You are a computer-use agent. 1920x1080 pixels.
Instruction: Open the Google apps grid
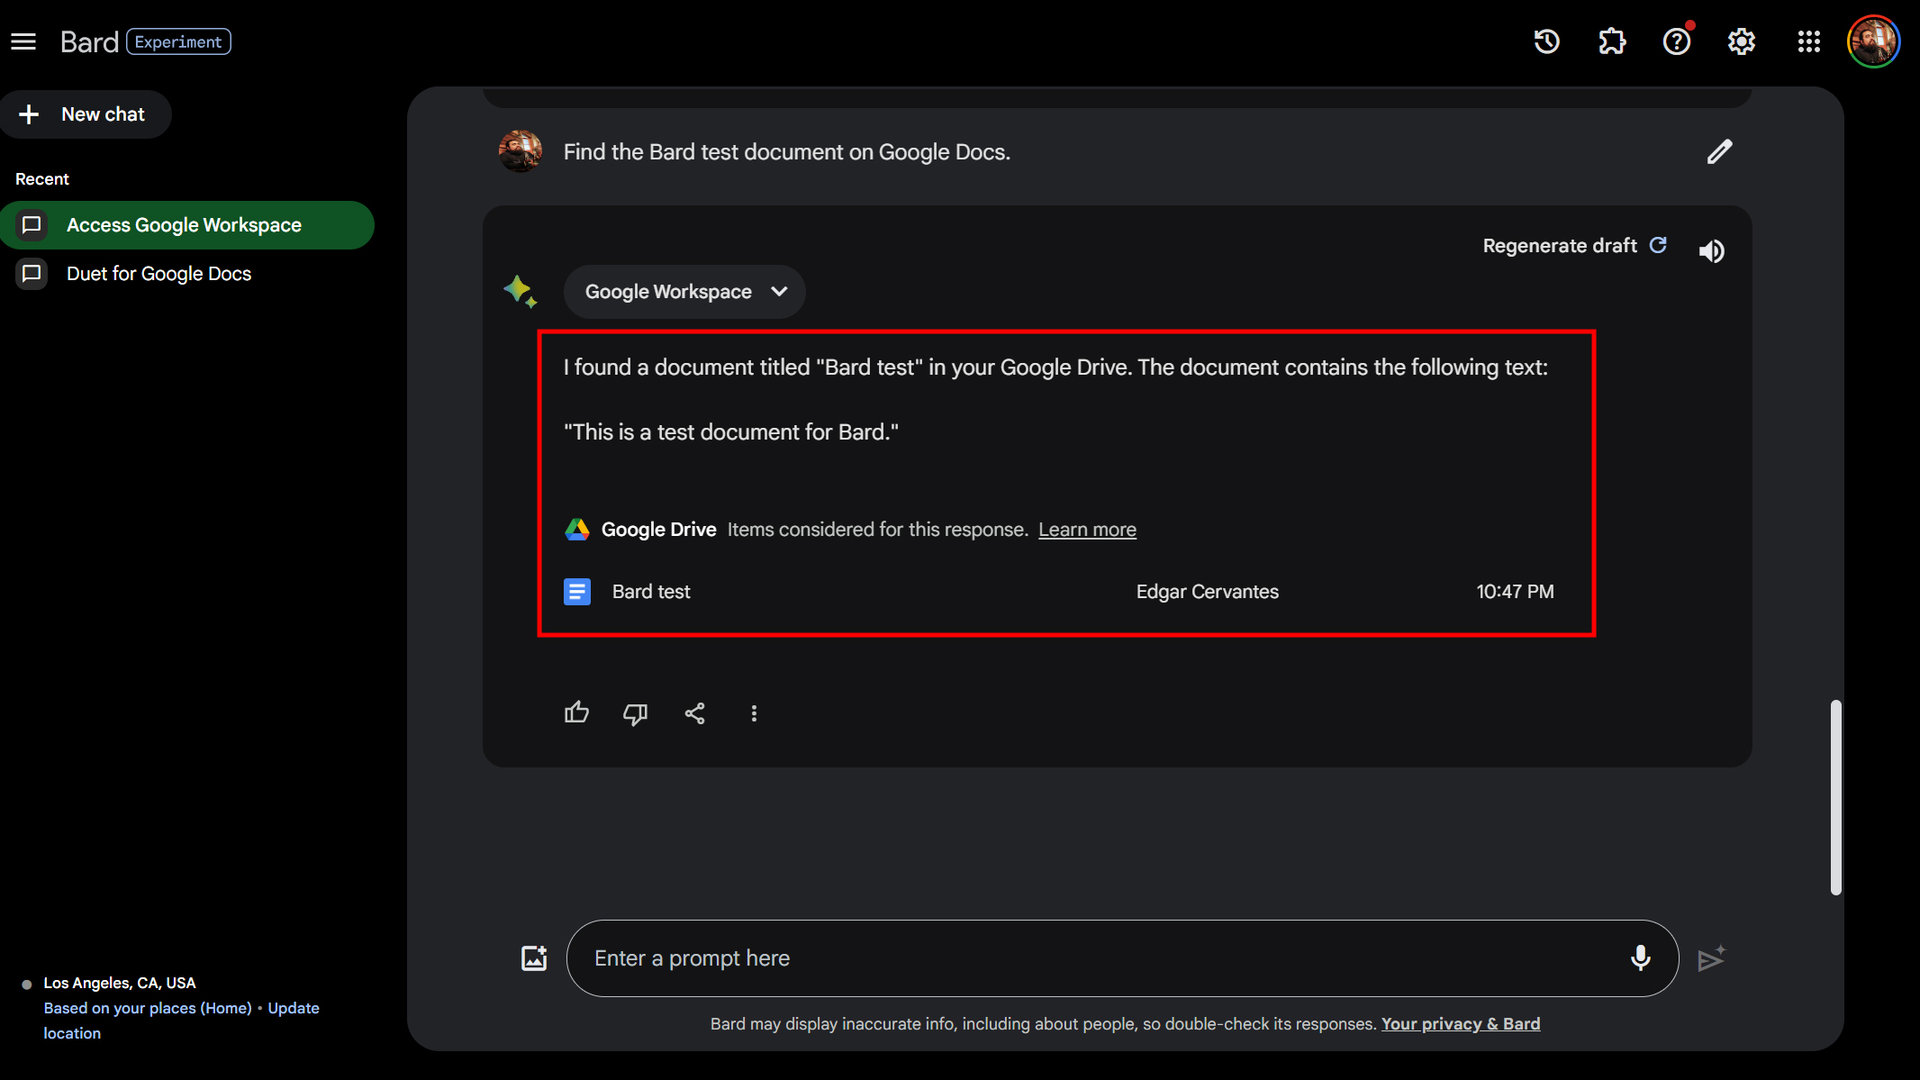[1808, 42]
